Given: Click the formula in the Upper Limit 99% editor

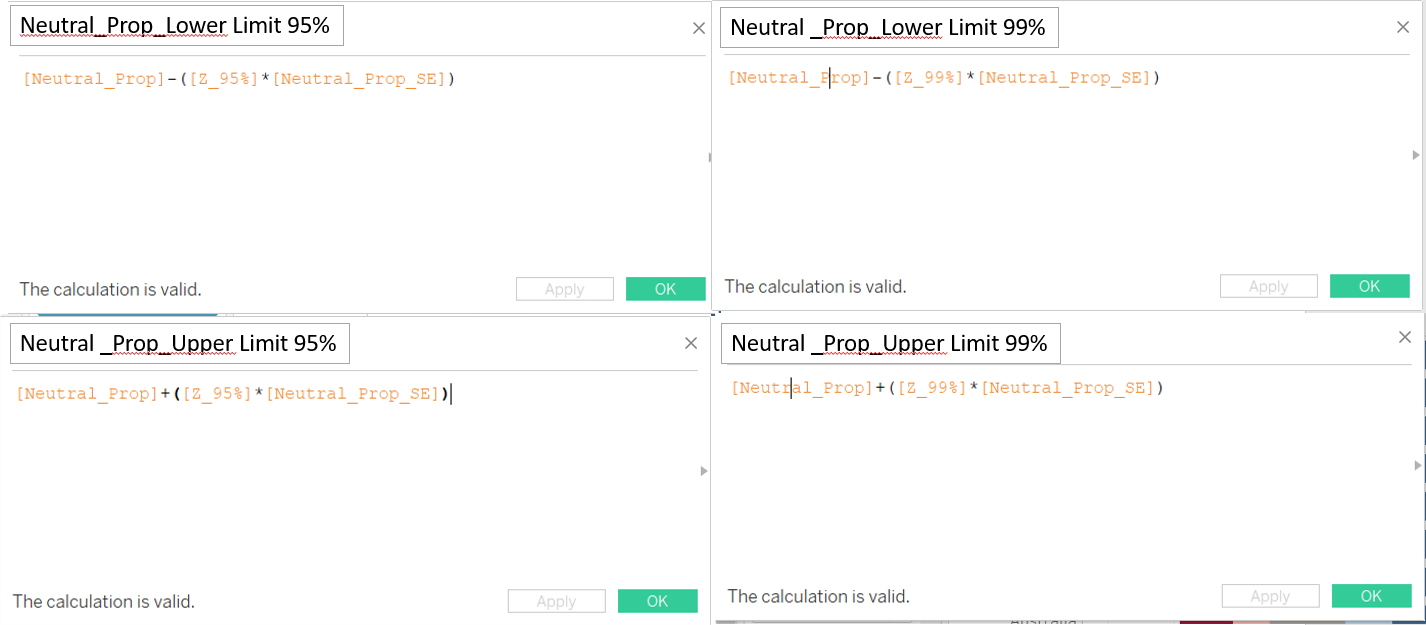Looking at the screenshot, I should pos(947,388).
